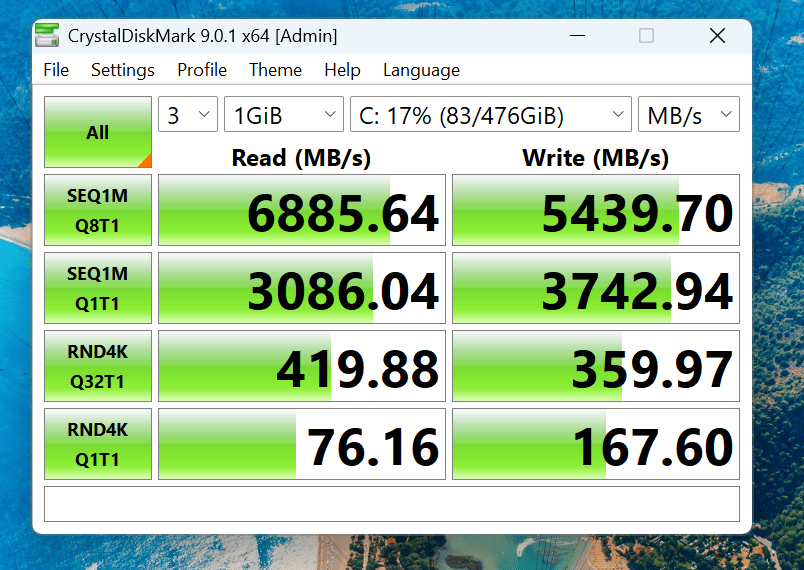Open the Theme menu
This screenshot has height=570, width=804.
coord(275,70)
